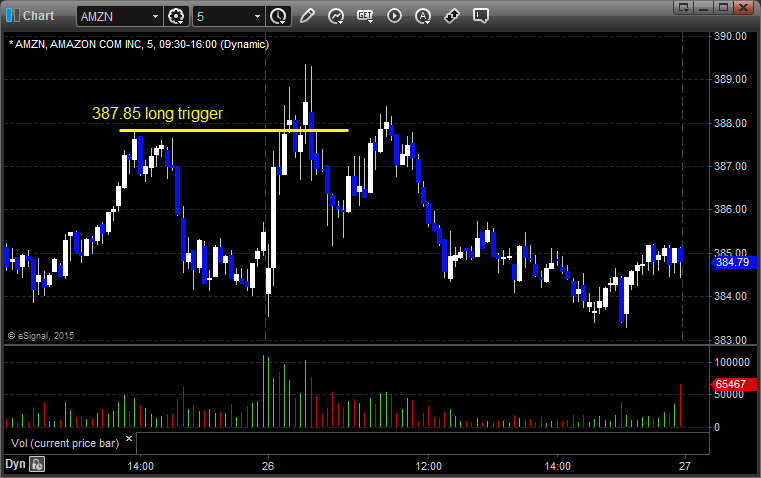Open symbol settings gear icon

[176, 16]
